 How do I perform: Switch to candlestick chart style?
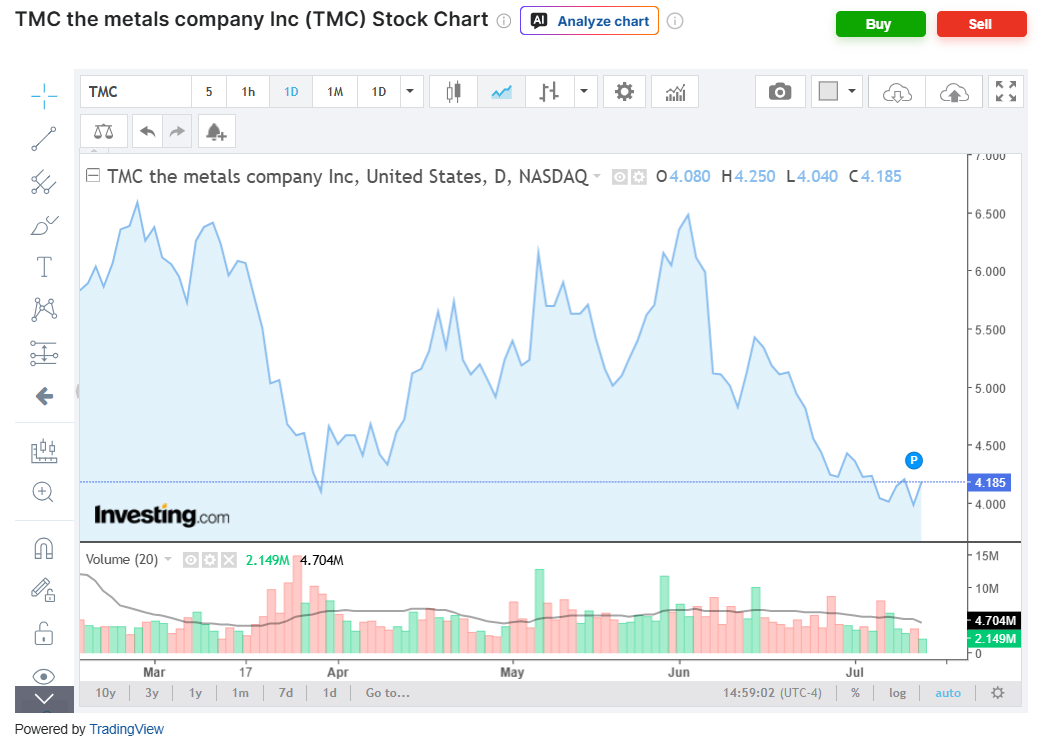point(454,92)
